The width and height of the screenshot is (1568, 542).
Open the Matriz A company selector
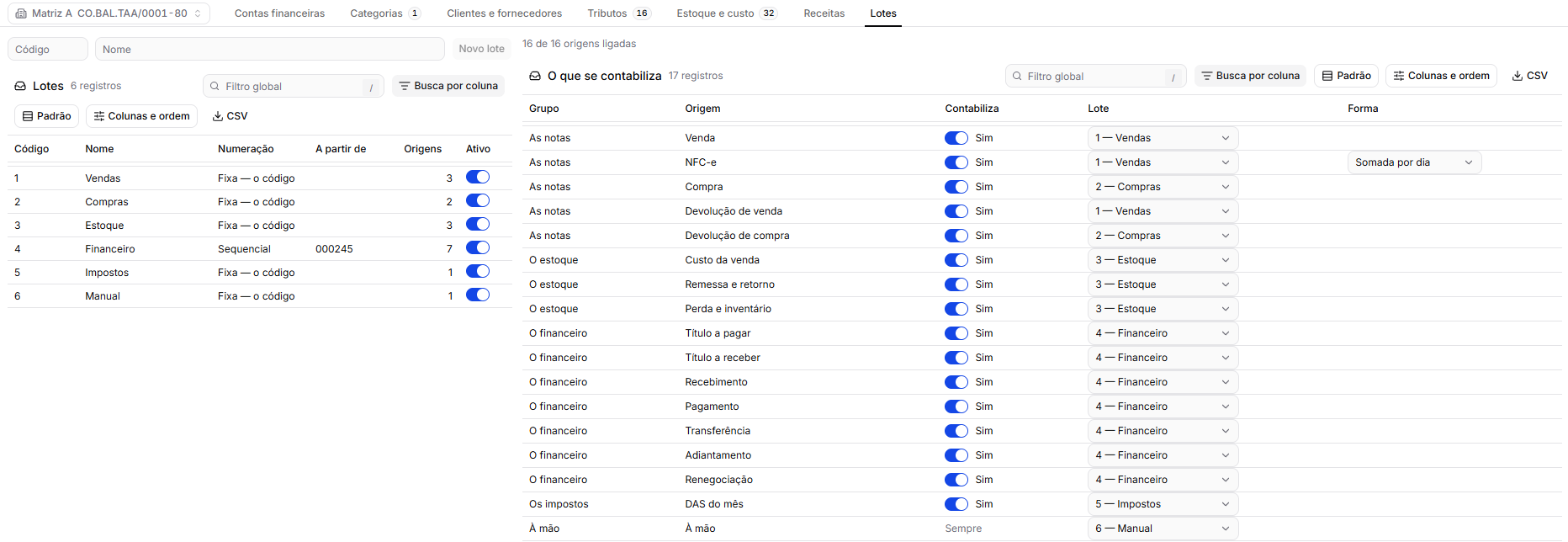109,14
